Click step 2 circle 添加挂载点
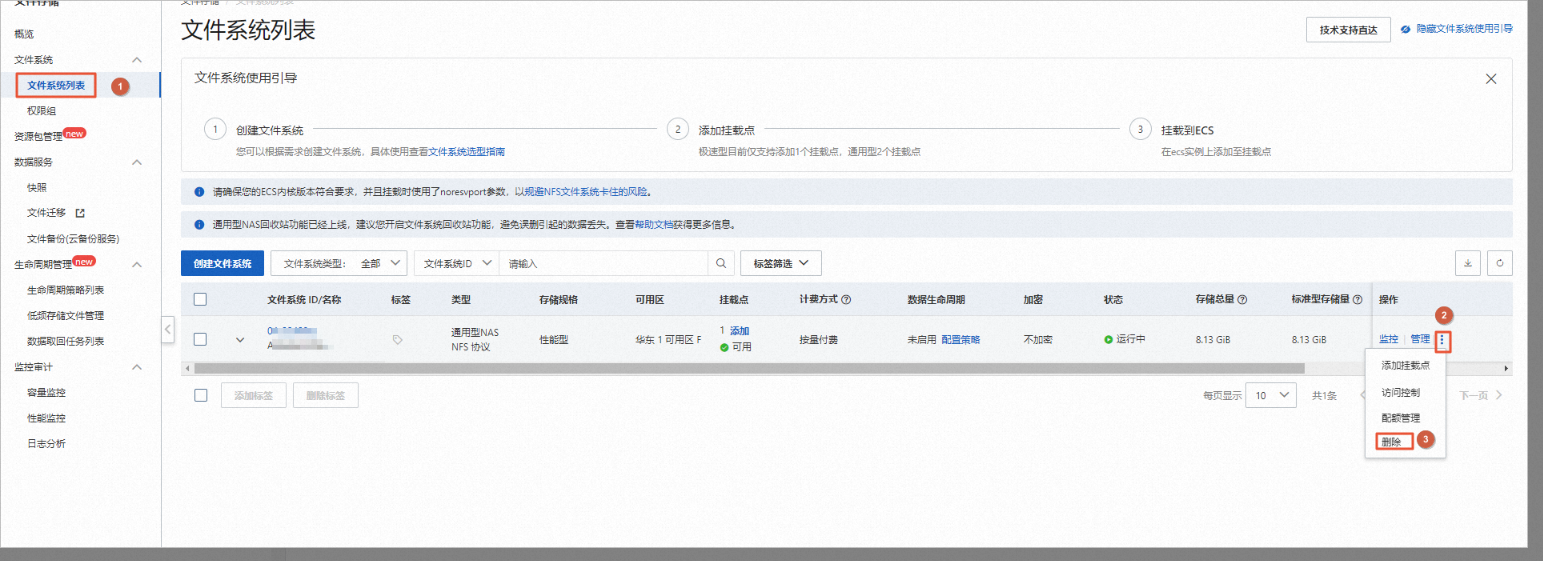This screenshot has width=1543, height=561. 677,130
